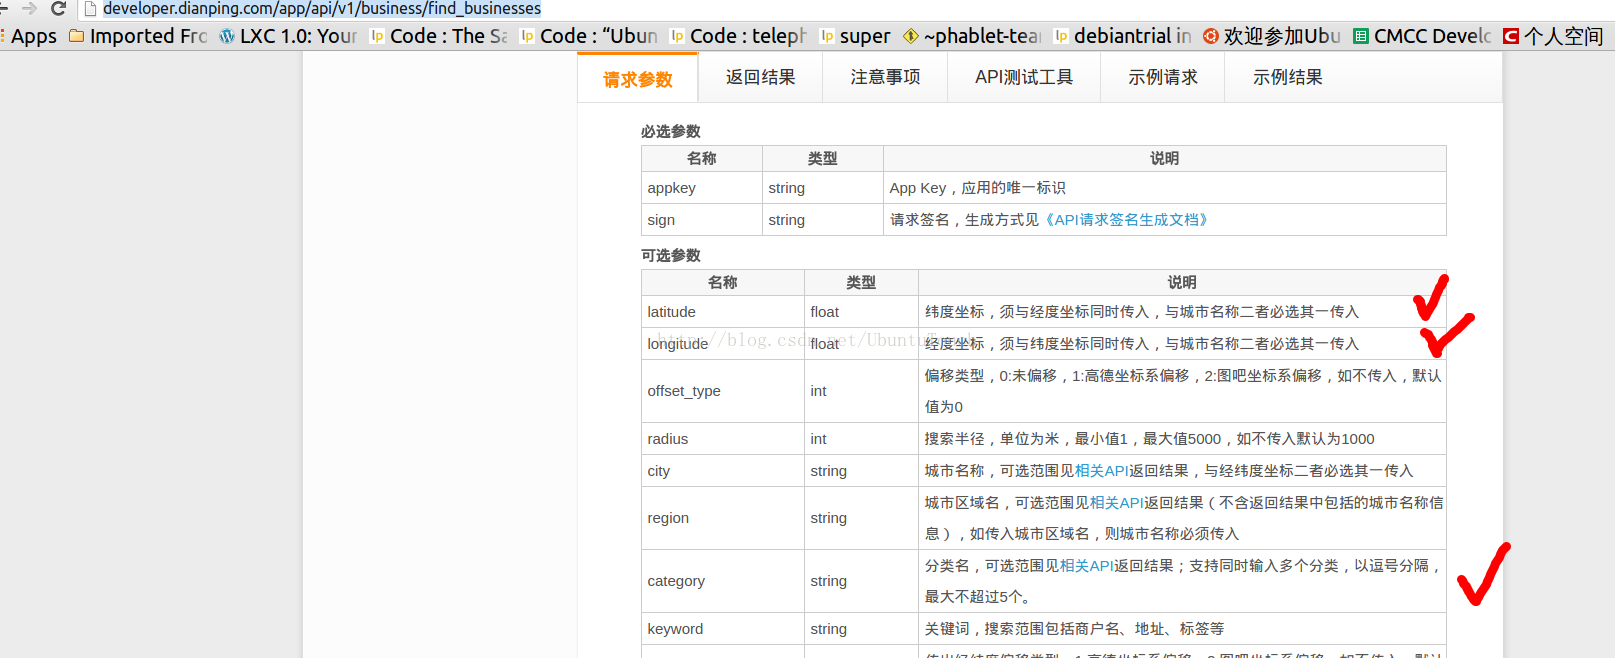Select the 'city' parameter name cell
The image size is (1615, 658).
tap(723, 471)
